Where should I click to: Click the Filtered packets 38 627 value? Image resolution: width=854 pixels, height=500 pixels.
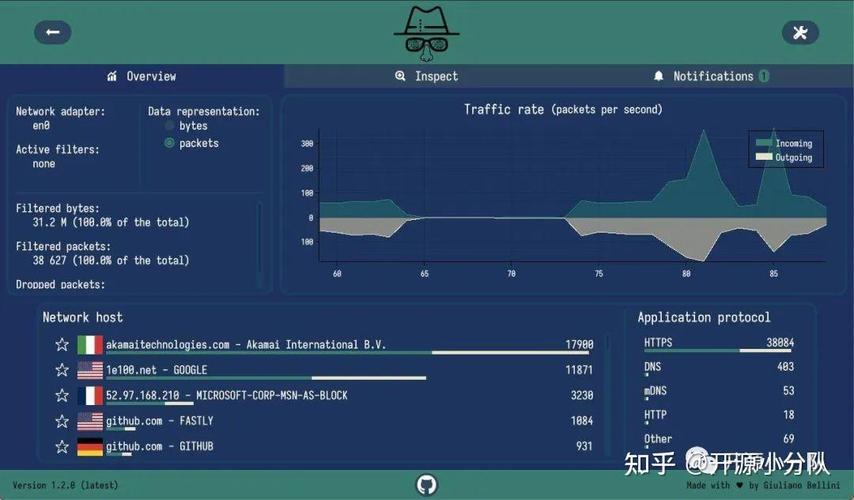[111, 260]
